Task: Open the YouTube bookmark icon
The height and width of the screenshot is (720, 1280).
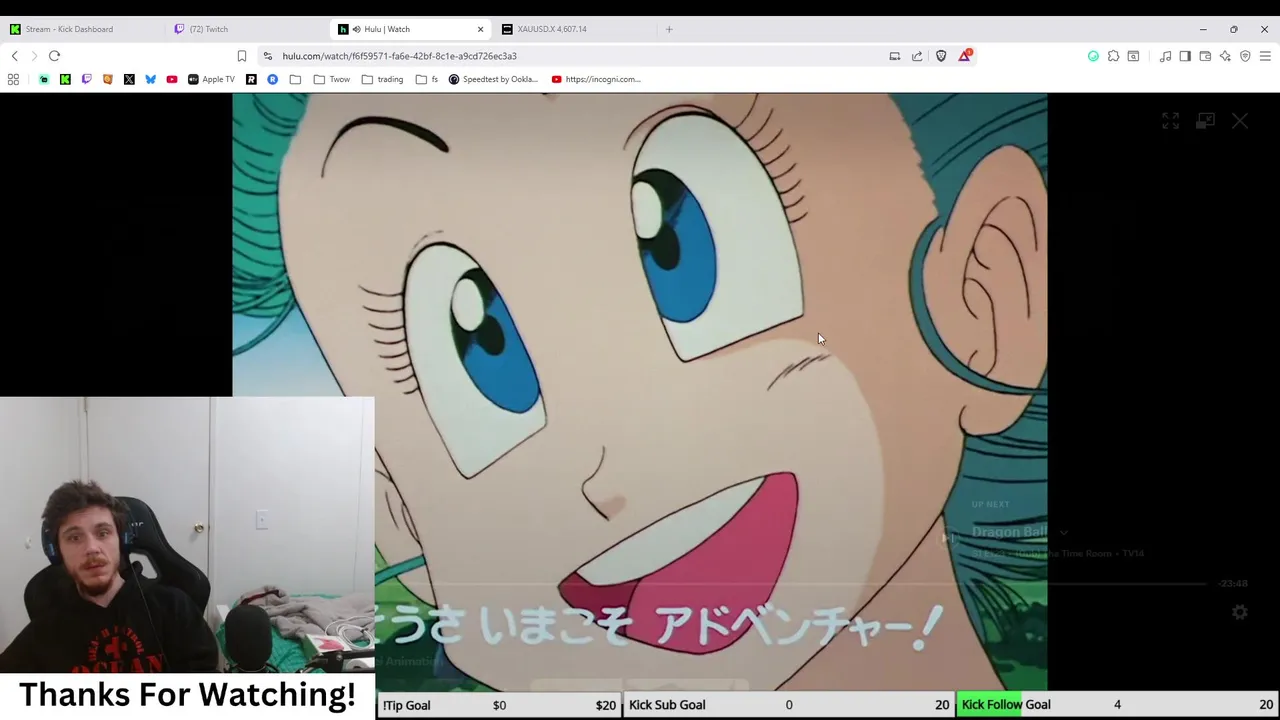Action: pos(172,79)
